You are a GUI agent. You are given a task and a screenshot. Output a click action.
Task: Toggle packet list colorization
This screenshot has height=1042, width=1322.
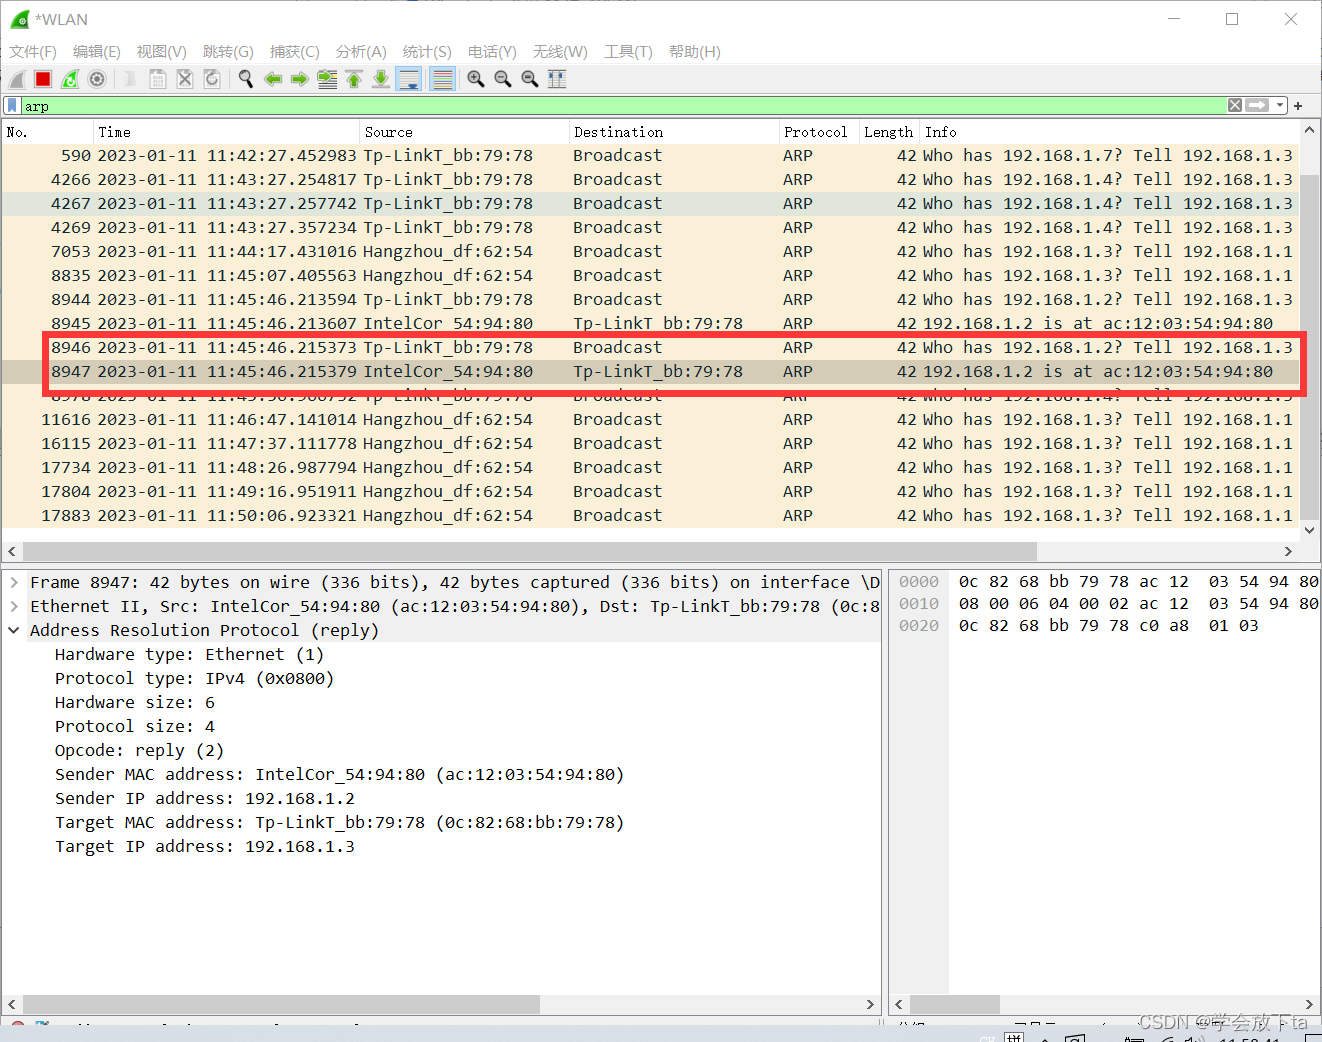(x=442, y=79)
